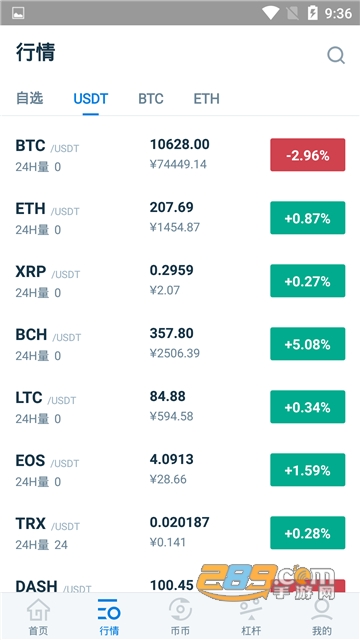Tap the -2.96% change button for BTC
Viewport: 360px width, 640px height.
[x=308, y=155]
